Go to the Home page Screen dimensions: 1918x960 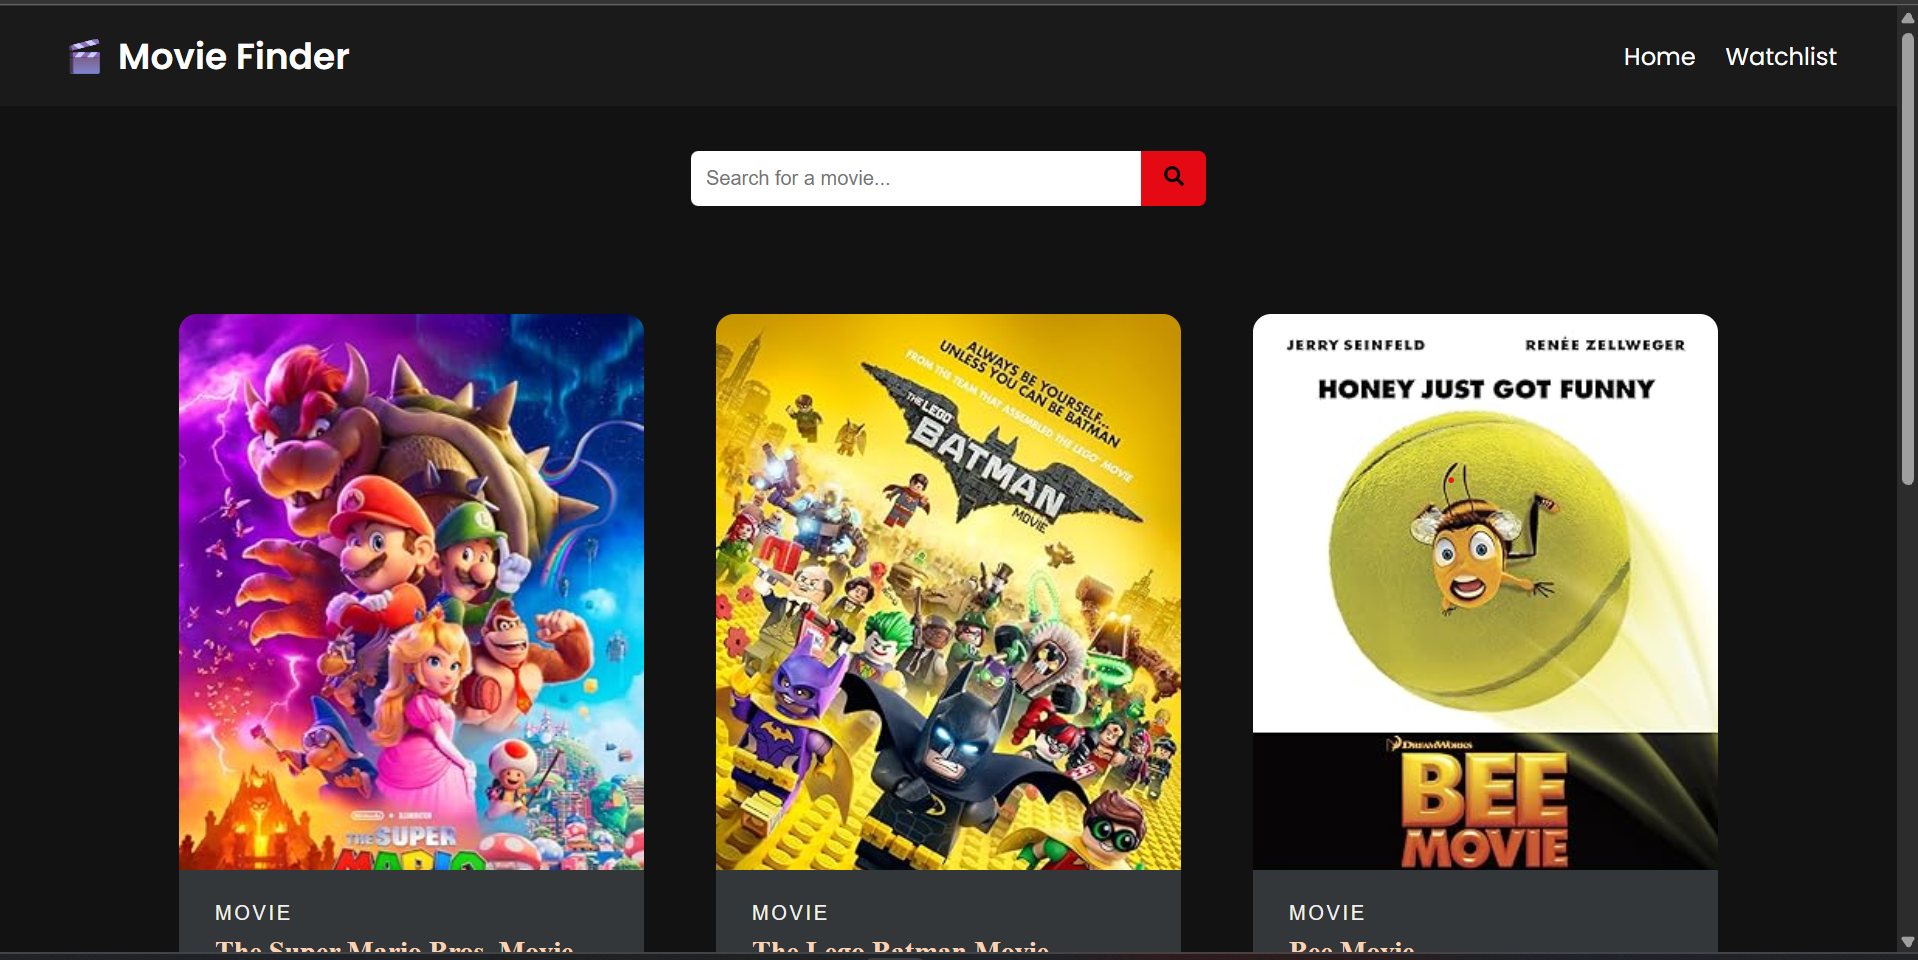[x=1659, y=57]
